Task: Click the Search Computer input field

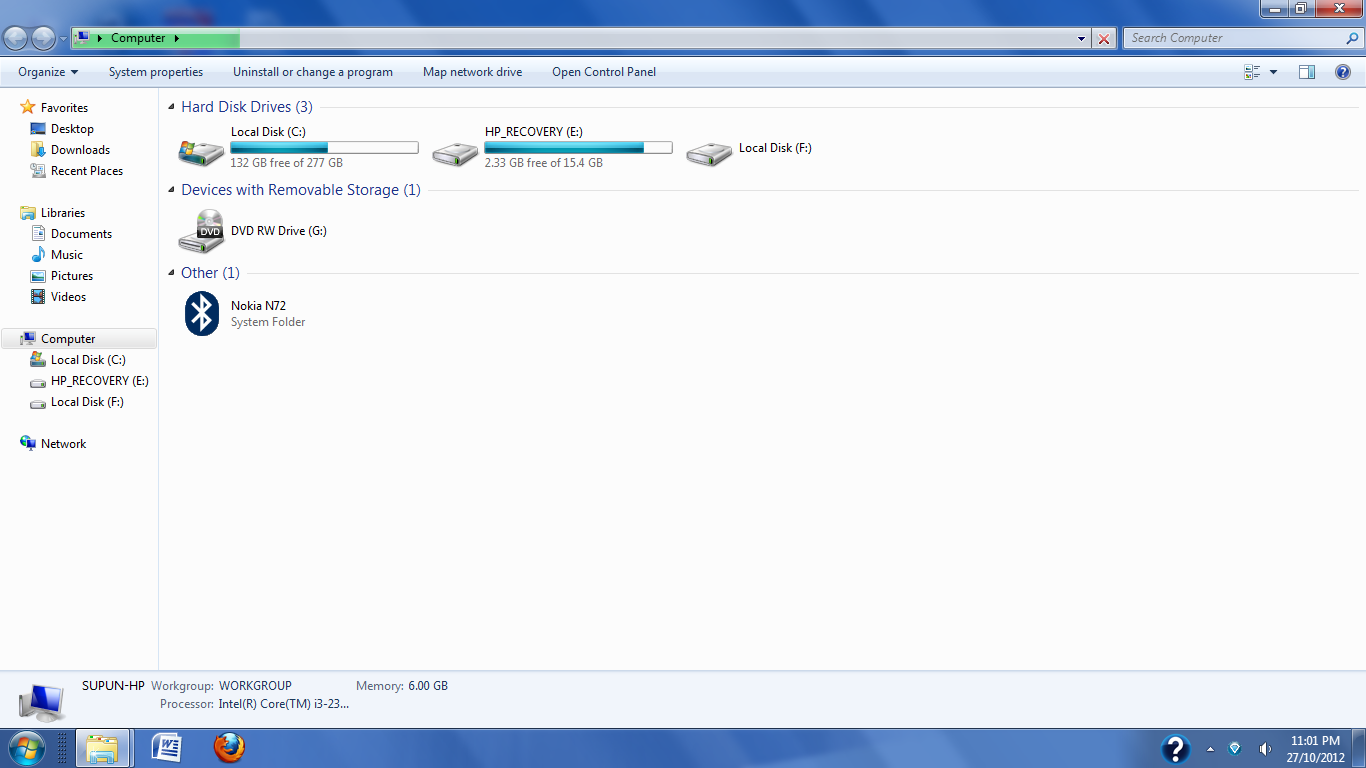Action: pyautogui.click(x=1233, y=38)
